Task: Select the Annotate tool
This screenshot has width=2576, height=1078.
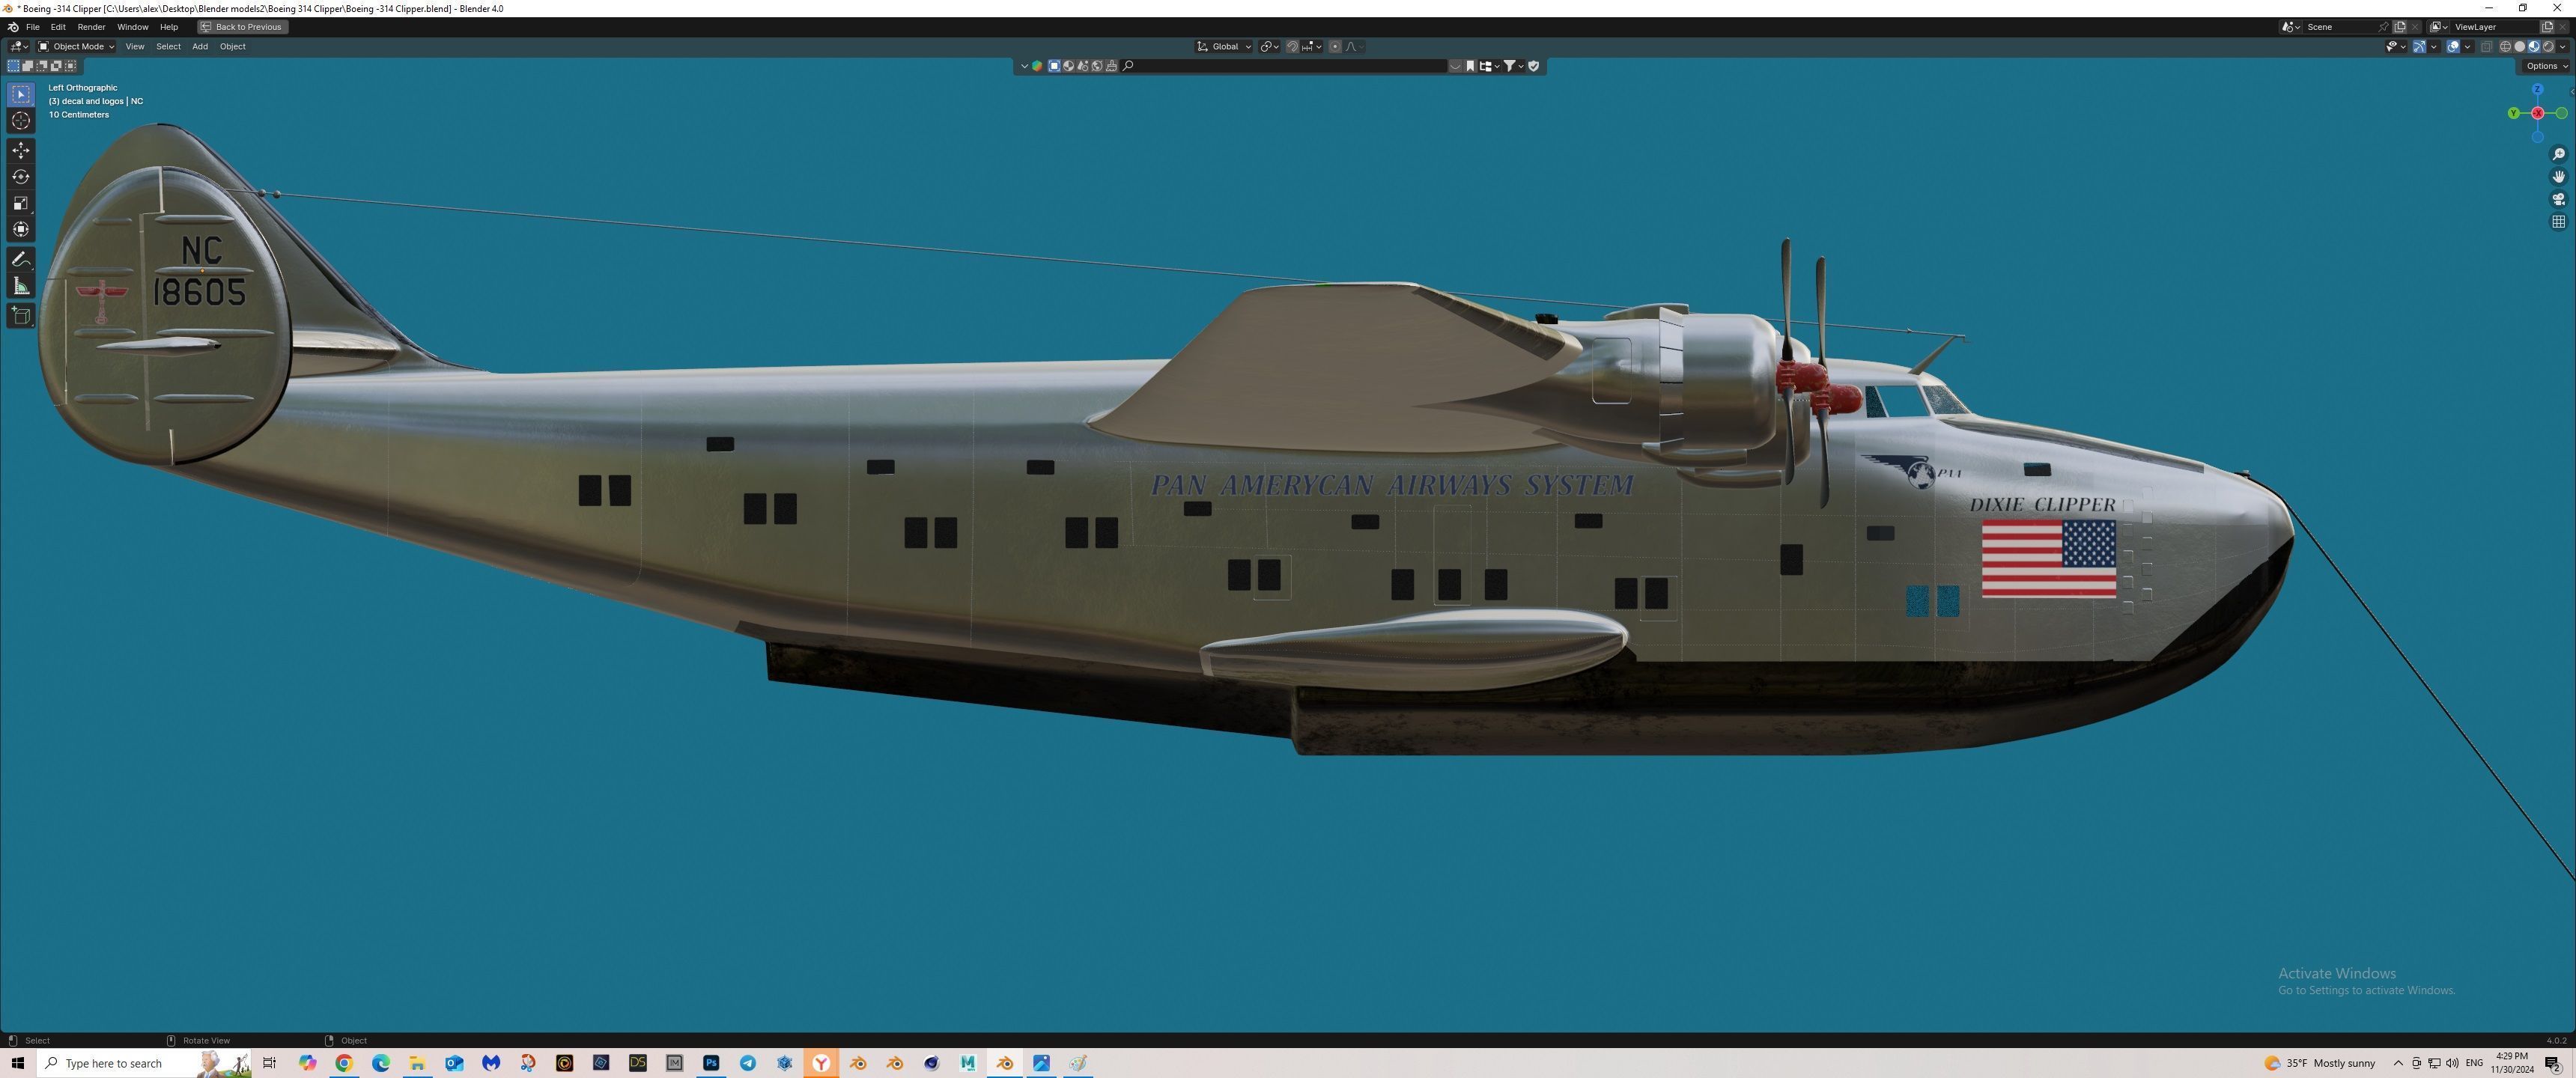Action: [x=21, y=259]
